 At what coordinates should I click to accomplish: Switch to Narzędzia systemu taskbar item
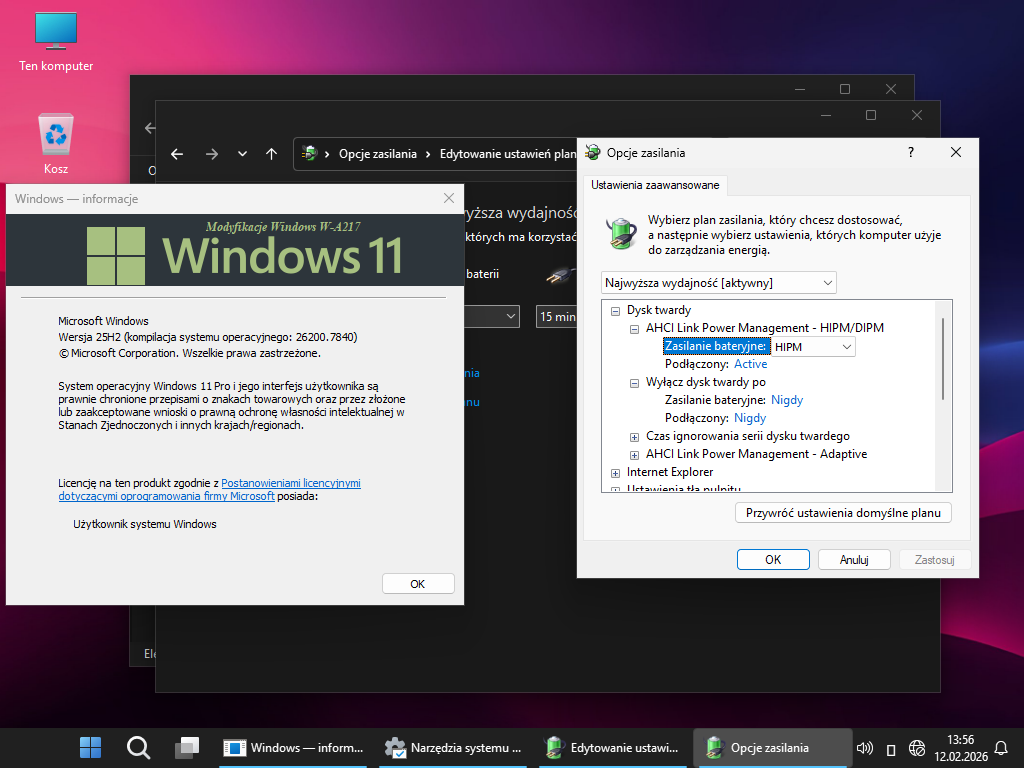click(x=453, y=747)
